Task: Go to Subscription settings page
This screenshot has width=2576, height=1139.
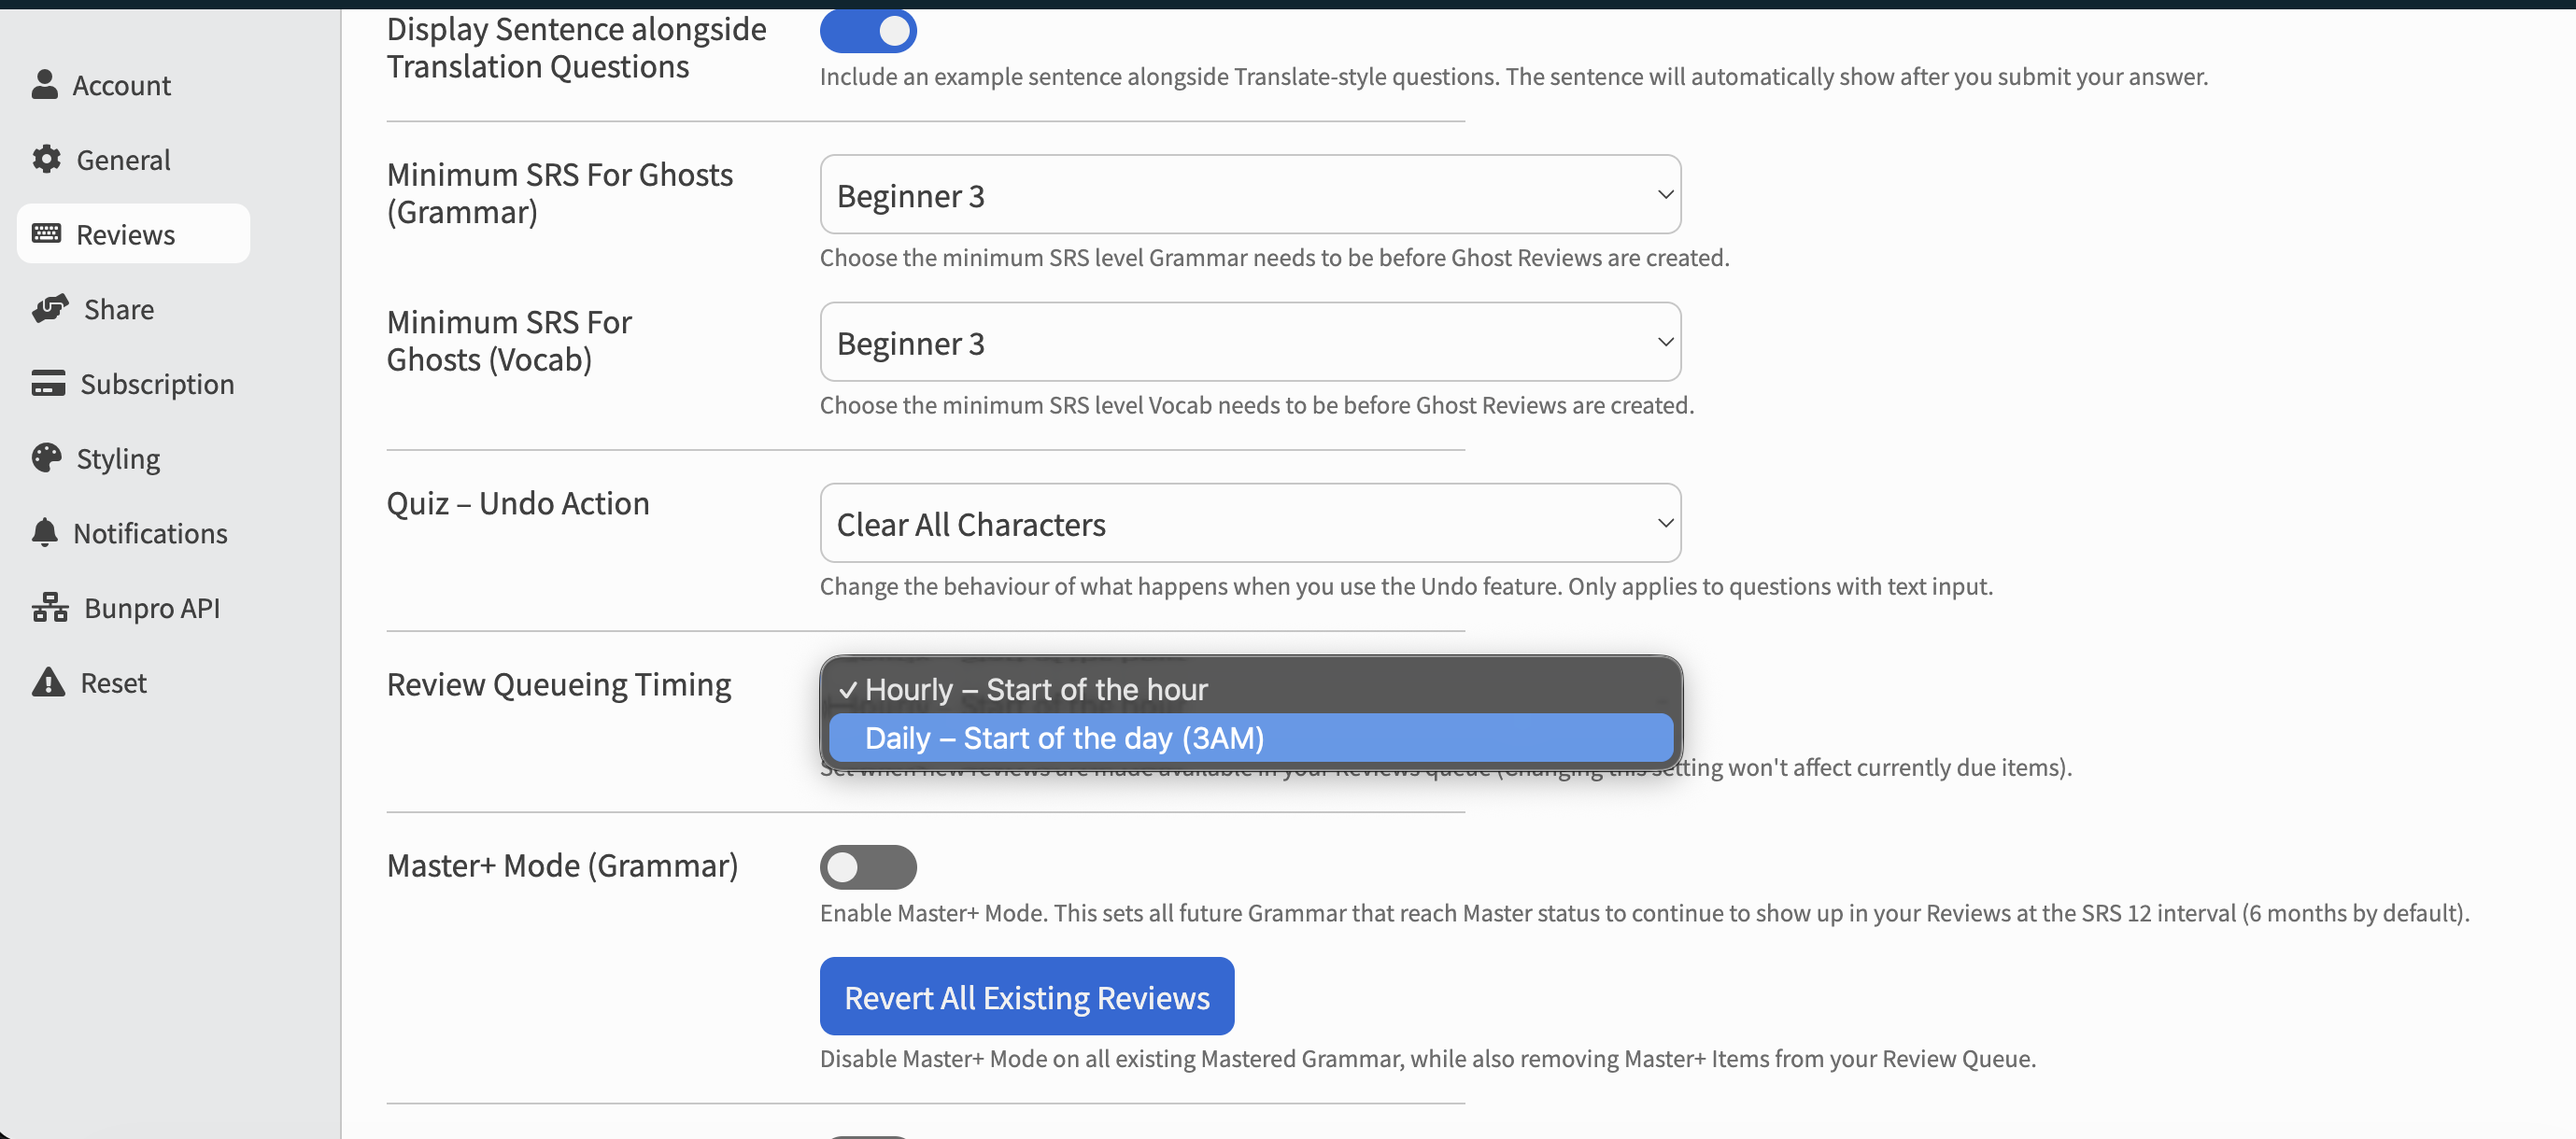Action: point(157,384)
